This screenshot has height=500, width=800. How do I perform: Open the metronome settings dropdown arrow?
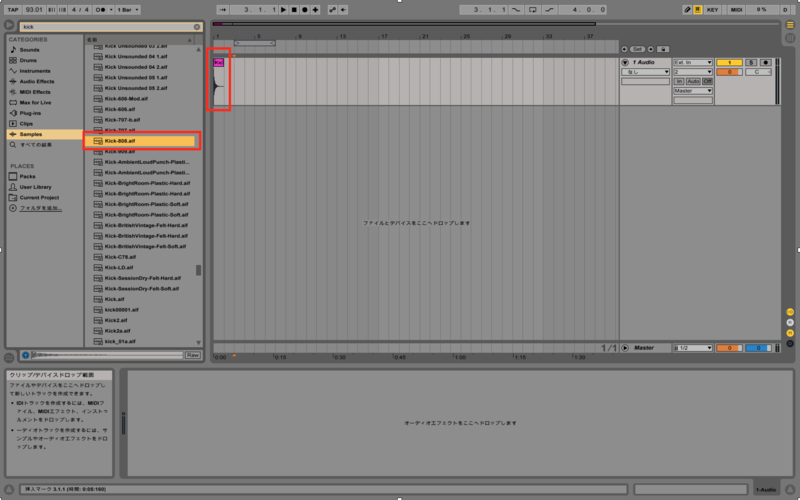point(111,10)
